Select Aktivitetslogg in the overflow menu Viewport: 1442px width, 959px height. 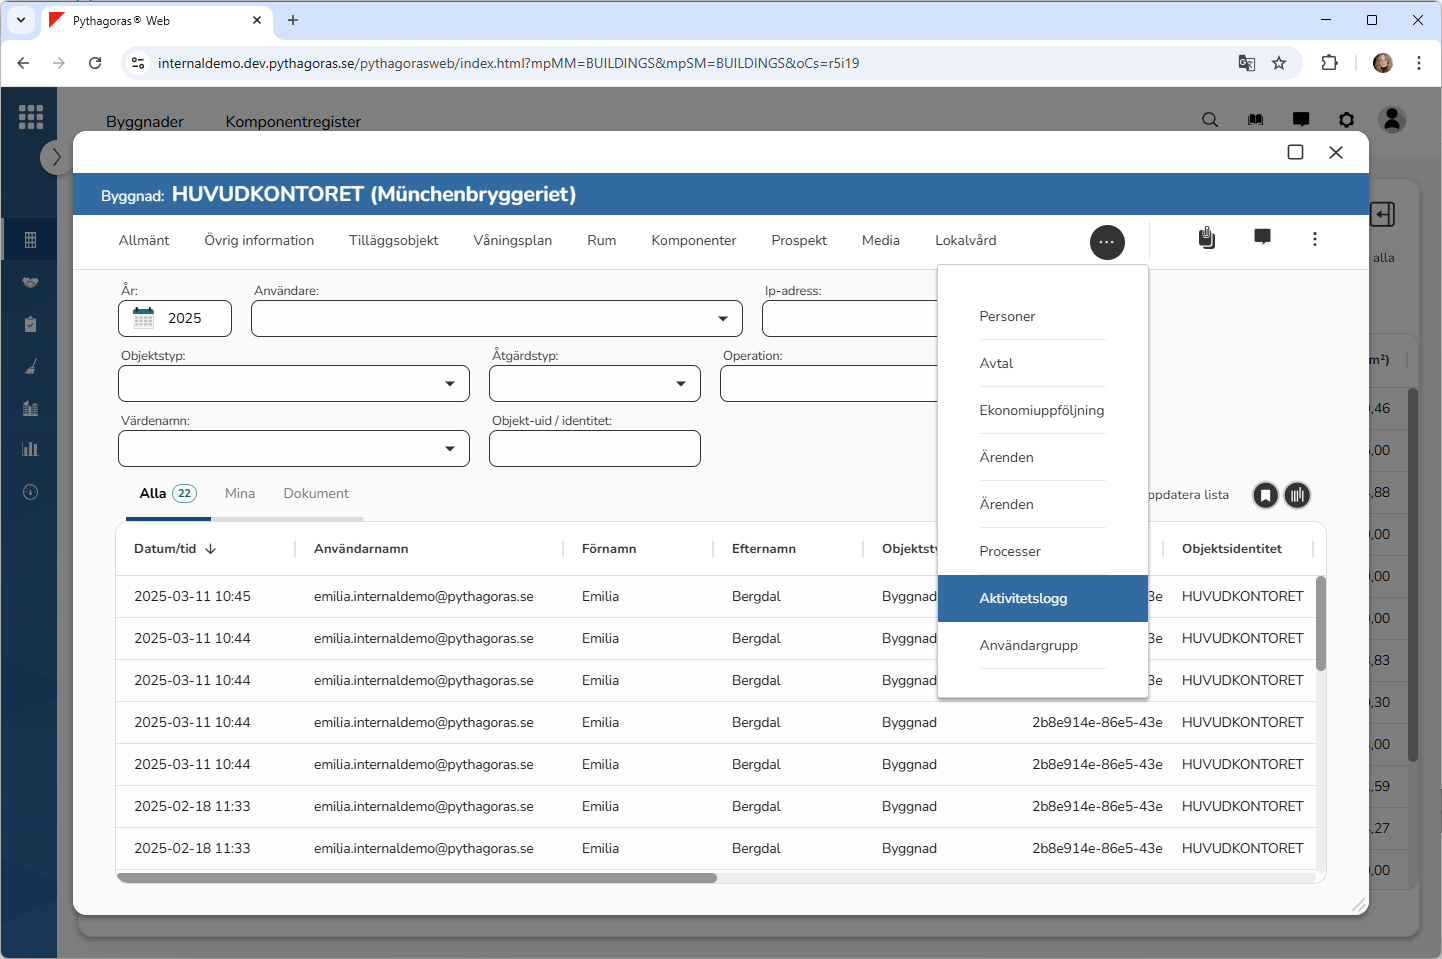click(1023, 598)
